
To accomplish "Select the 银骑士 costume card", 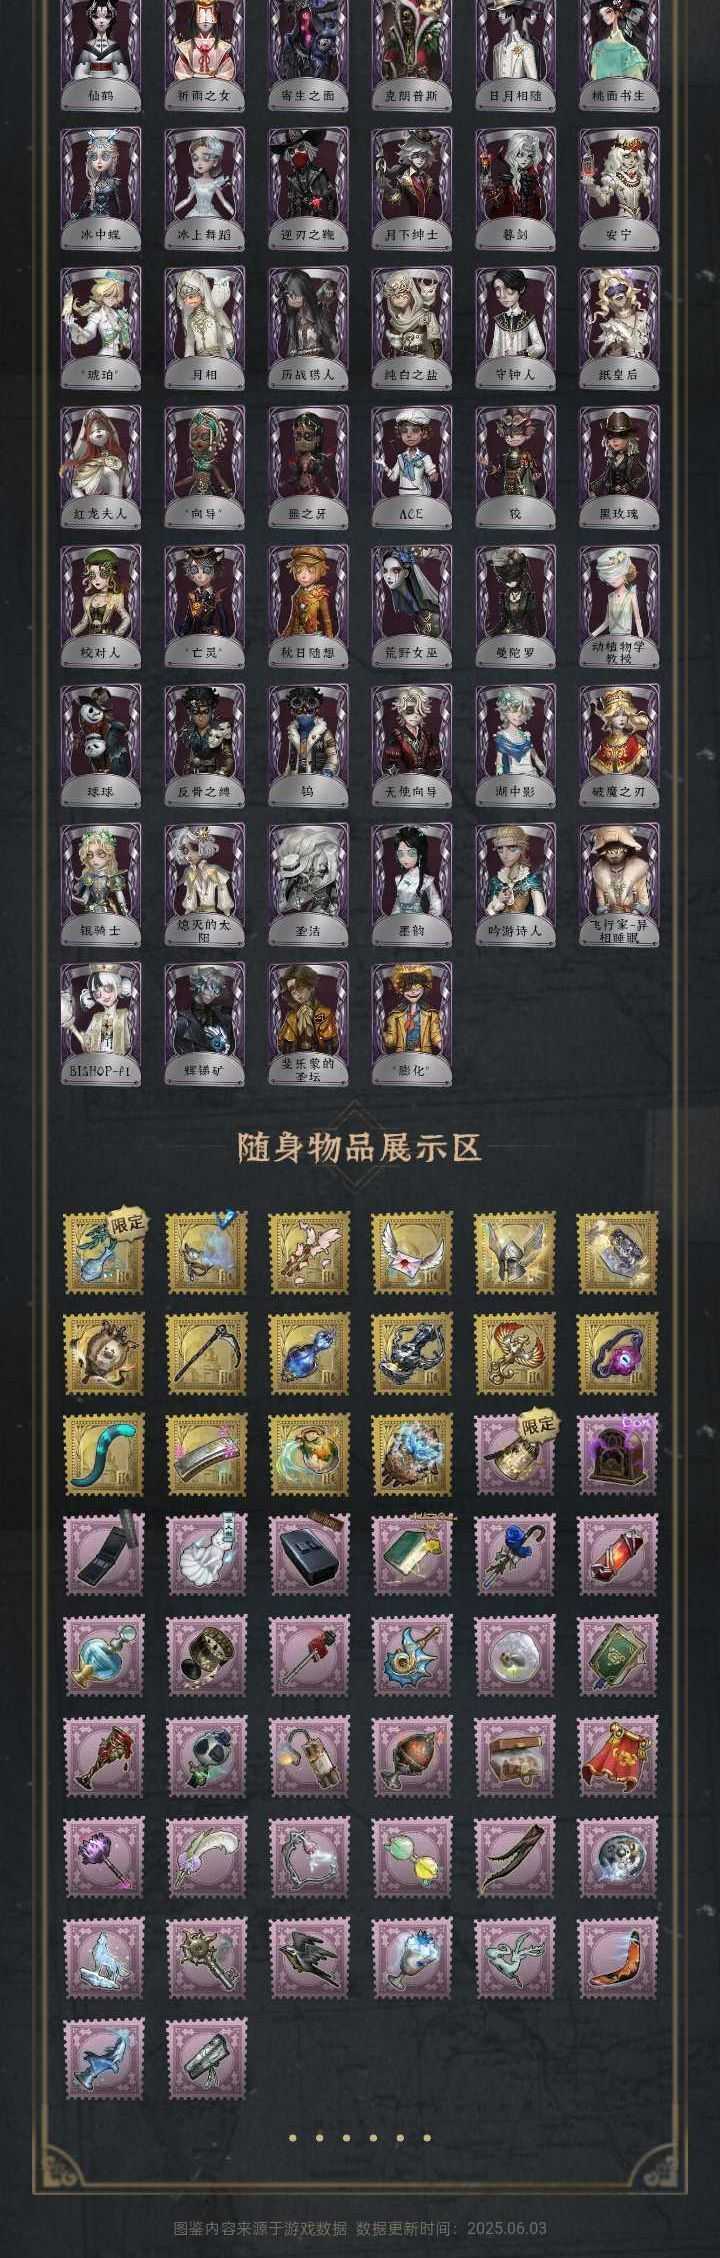I will tap(101, 883).
